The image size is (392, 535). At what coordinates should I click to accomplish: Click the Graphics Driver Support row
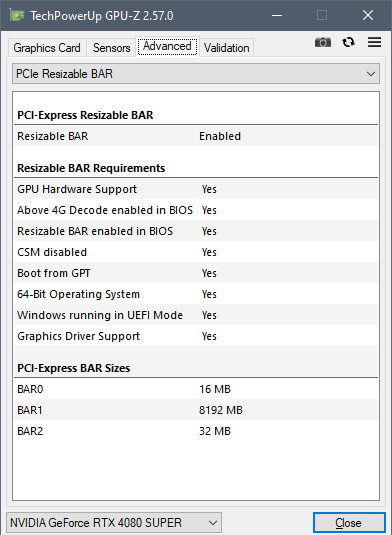[x=196, y=336]
